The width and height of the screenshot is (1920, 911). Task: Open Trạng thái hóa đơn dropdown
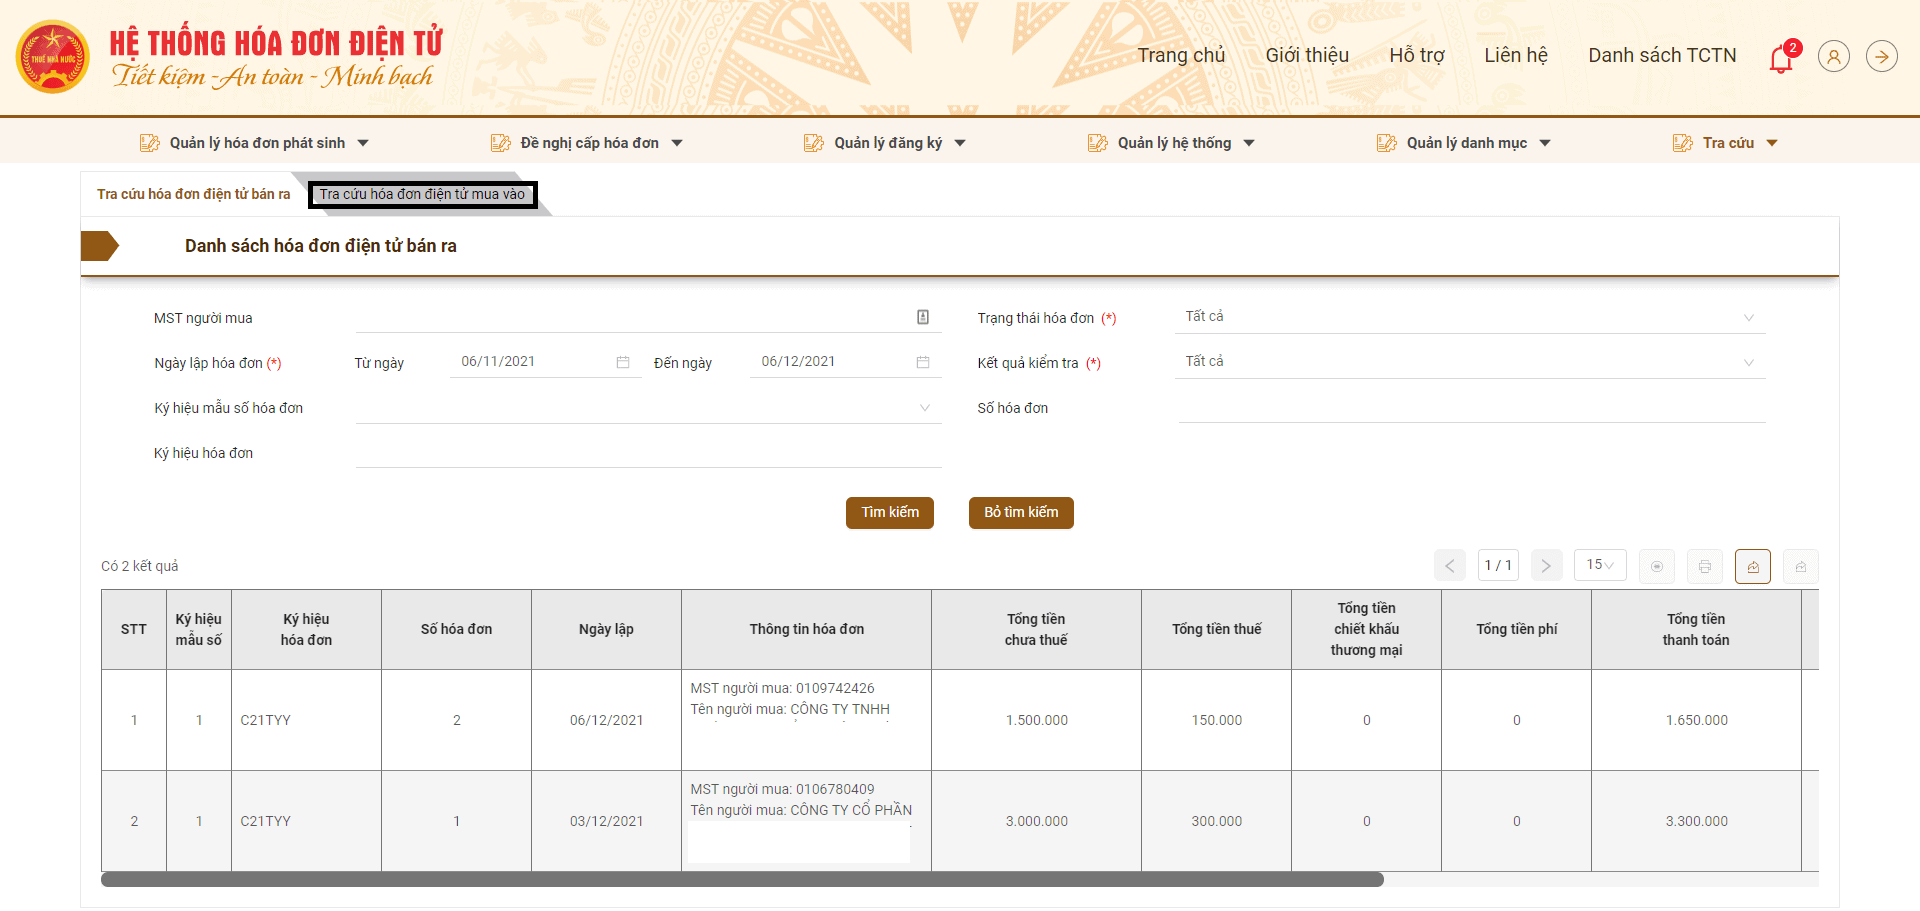pyautogui.click(x=1472, y=317)
